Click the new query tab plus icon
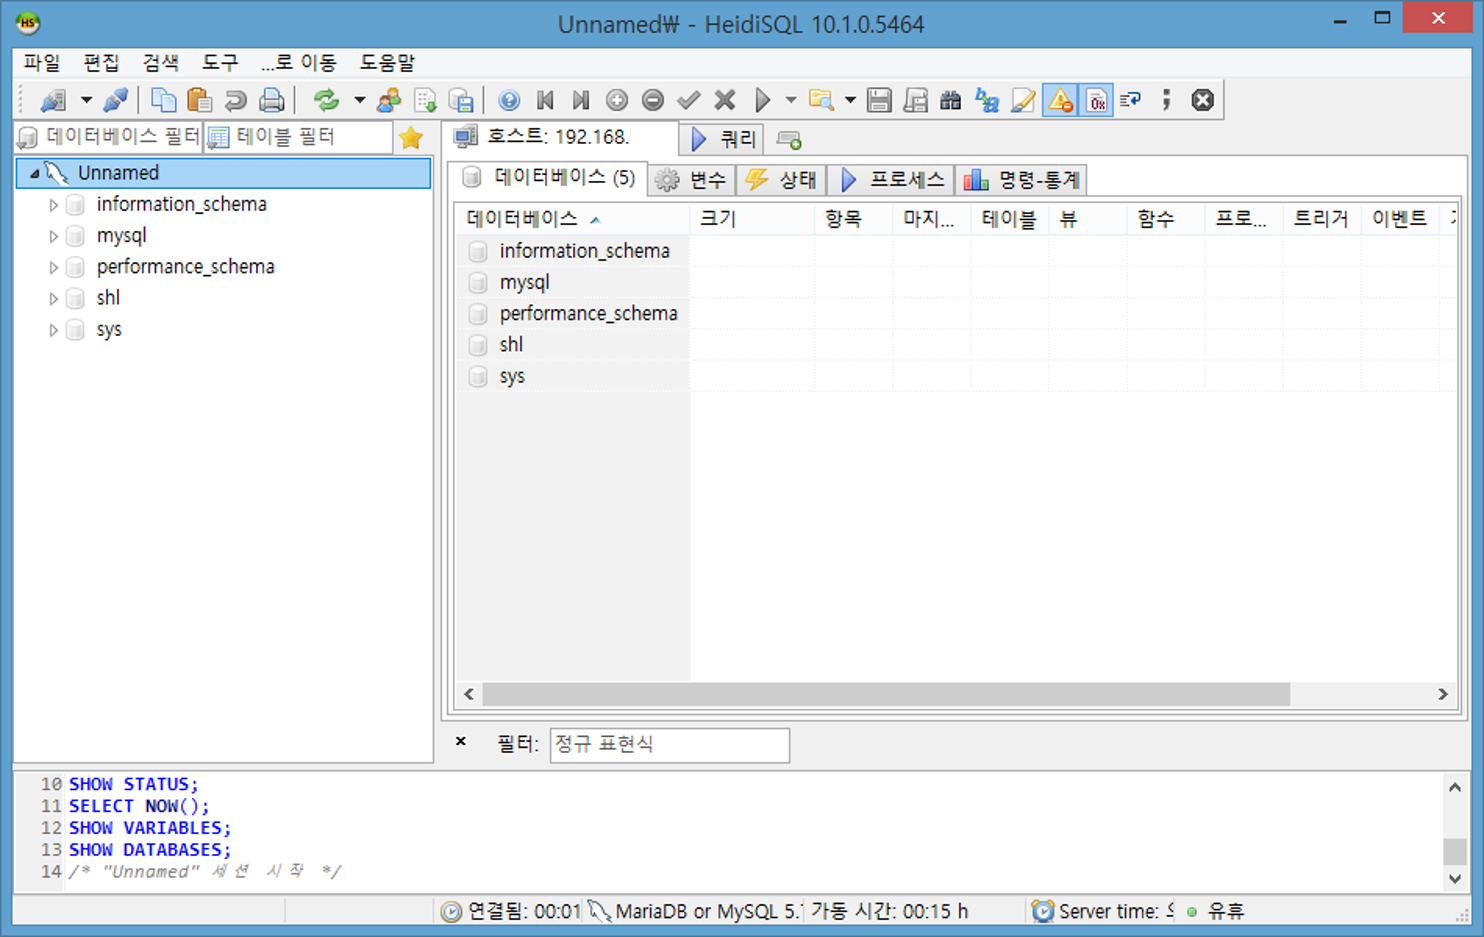 click(x=789, y=139)
